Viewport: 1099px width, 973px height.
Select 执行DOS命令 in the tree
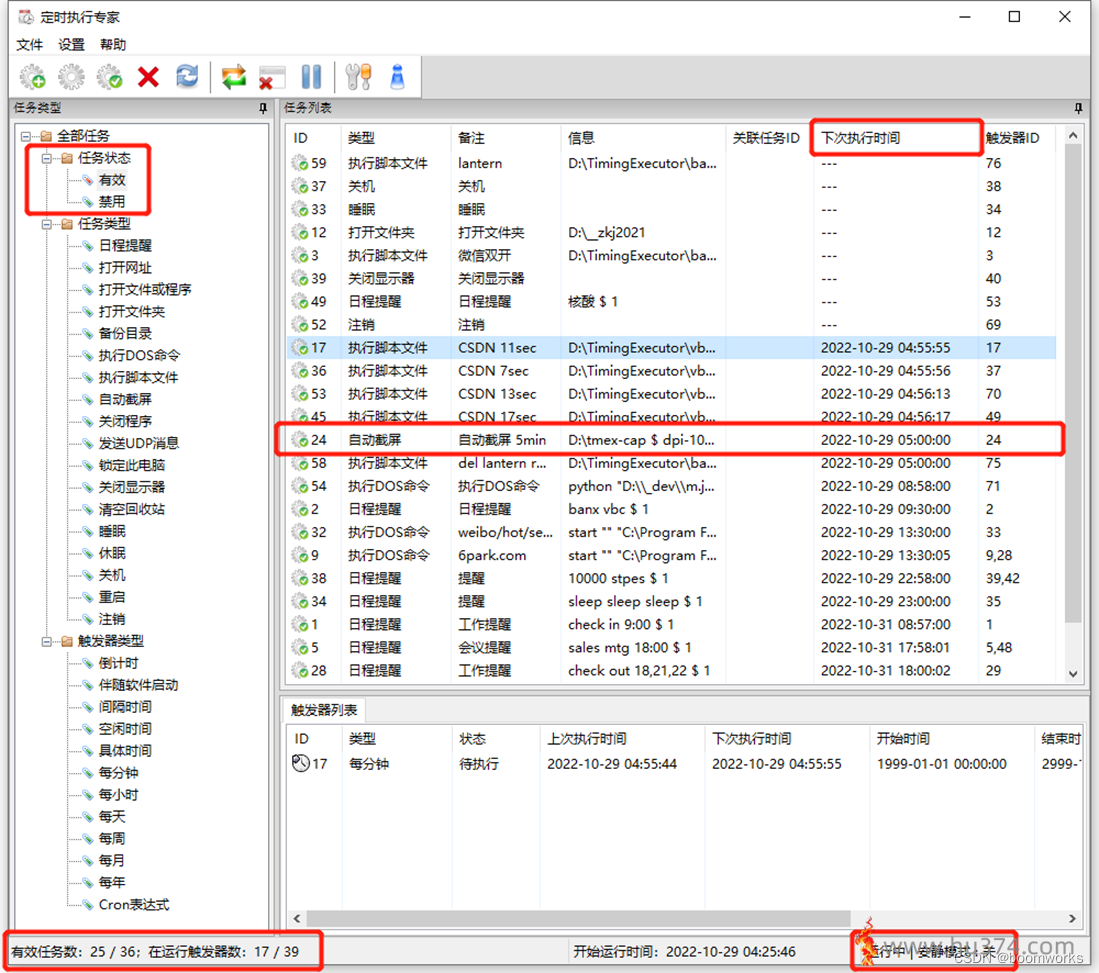(x=139, y=355)
